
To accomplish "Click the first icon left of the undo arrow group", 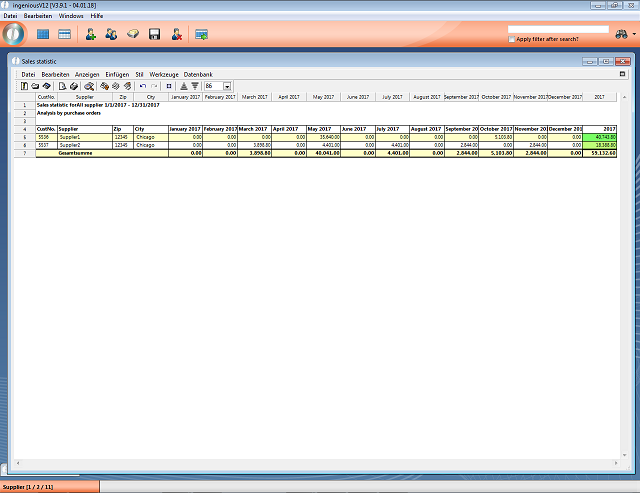I will (x=104, y=86).
